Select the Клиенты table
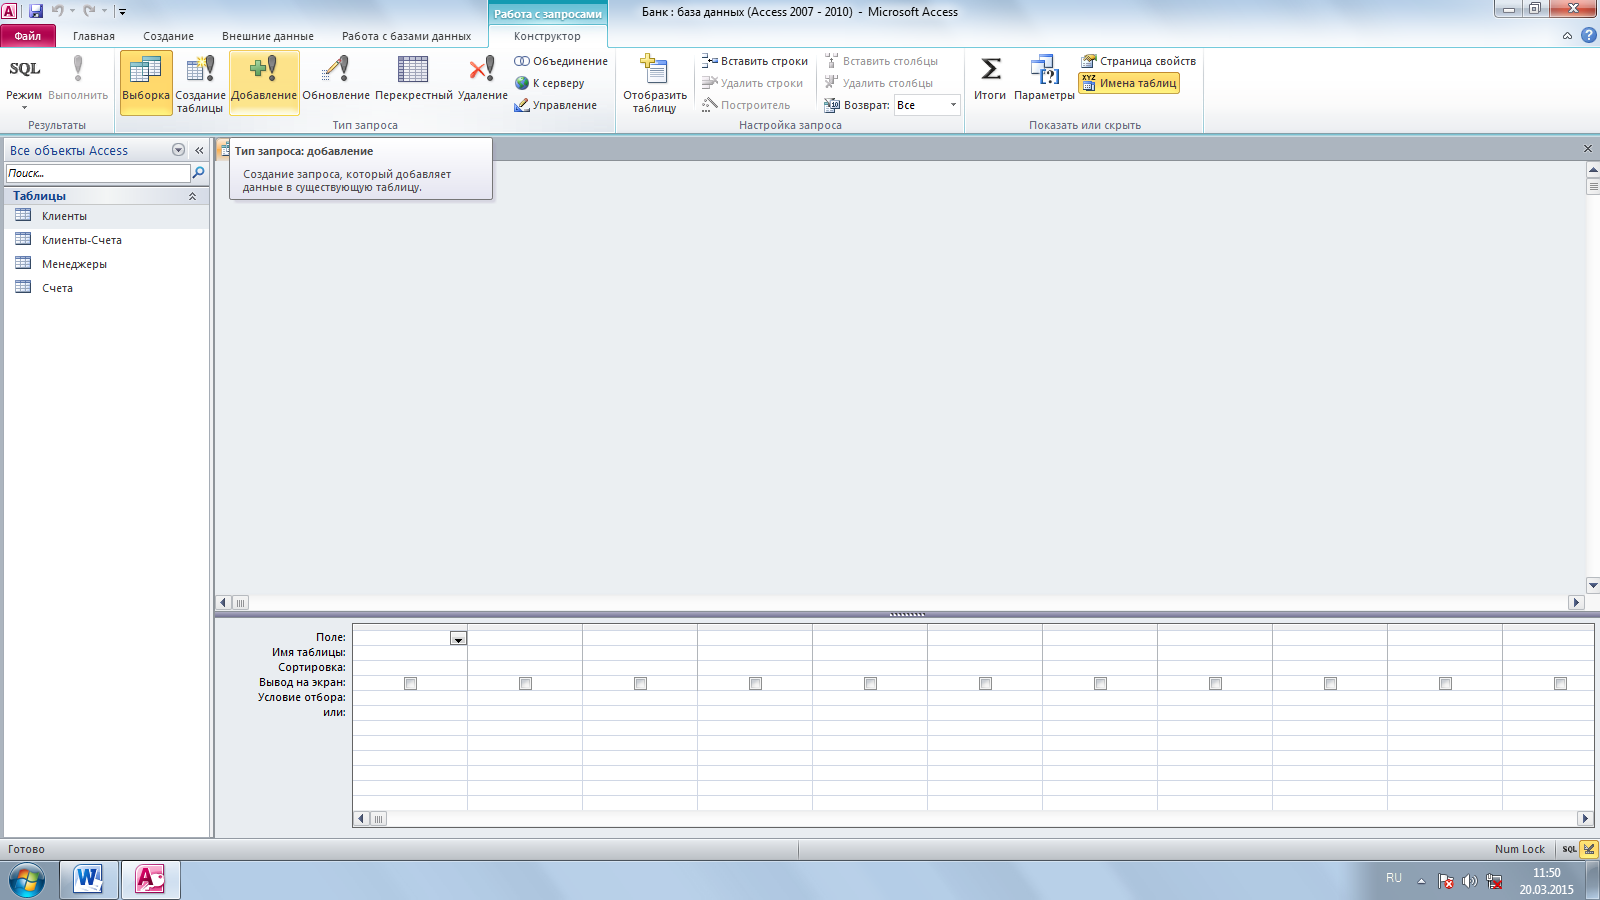Screen dimensions: 1600x900 click(106, 216)
